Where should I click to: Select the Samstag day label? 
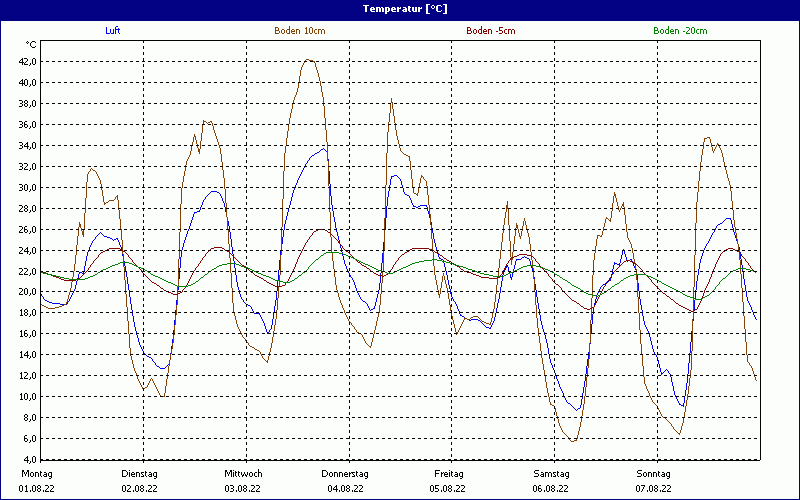point(551,473)
